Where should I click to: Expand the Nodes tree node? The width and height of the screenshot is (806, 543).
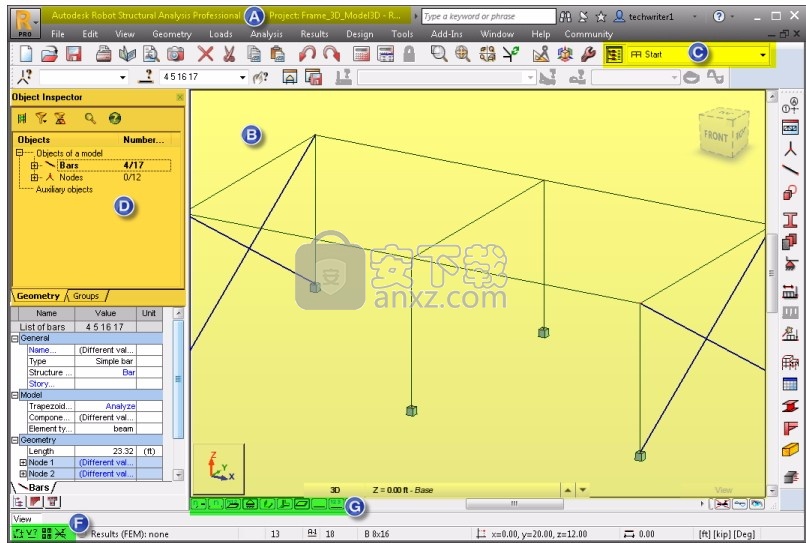34,177
